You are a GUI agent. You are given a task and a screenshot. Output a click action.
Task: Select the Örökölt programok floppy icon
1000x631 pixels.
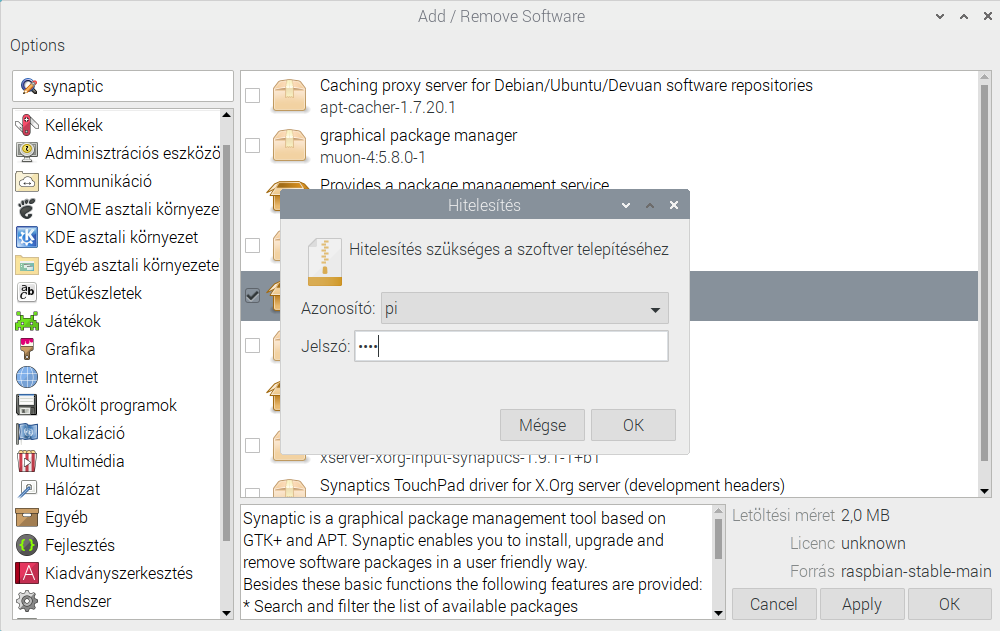pyautogui.click(x=27, y=405)
